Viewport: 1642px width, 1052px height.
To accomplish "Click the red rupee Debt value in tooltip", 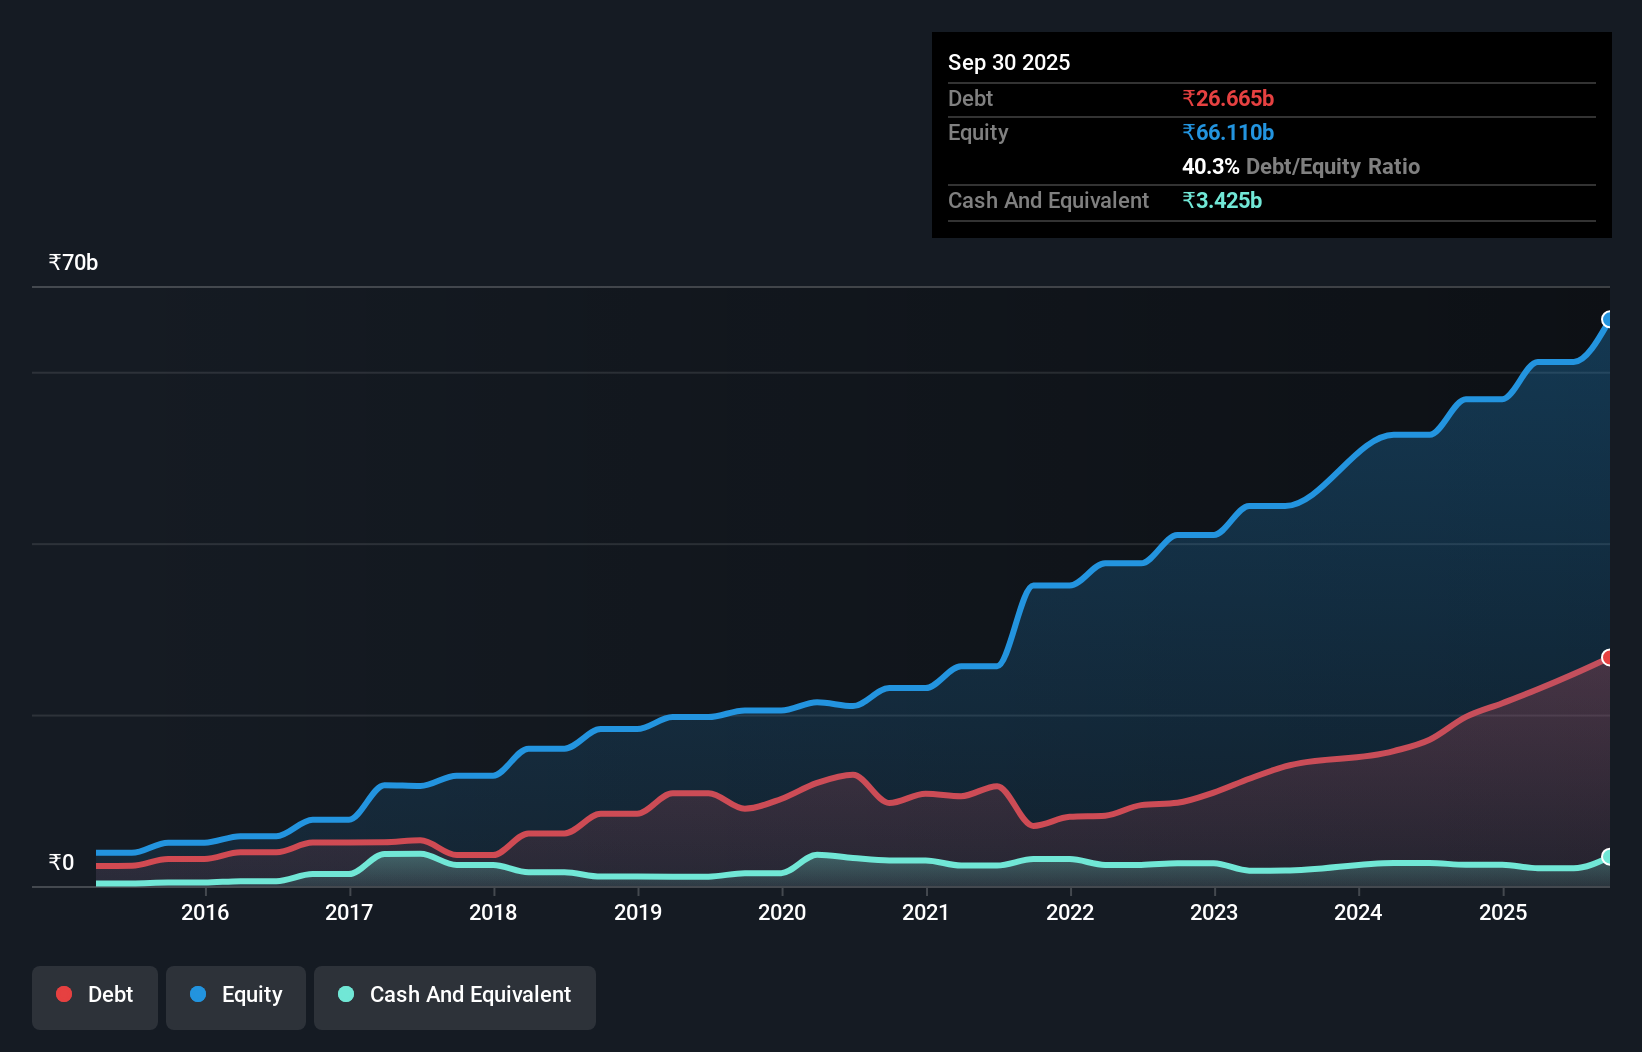I will point(1228,98).
